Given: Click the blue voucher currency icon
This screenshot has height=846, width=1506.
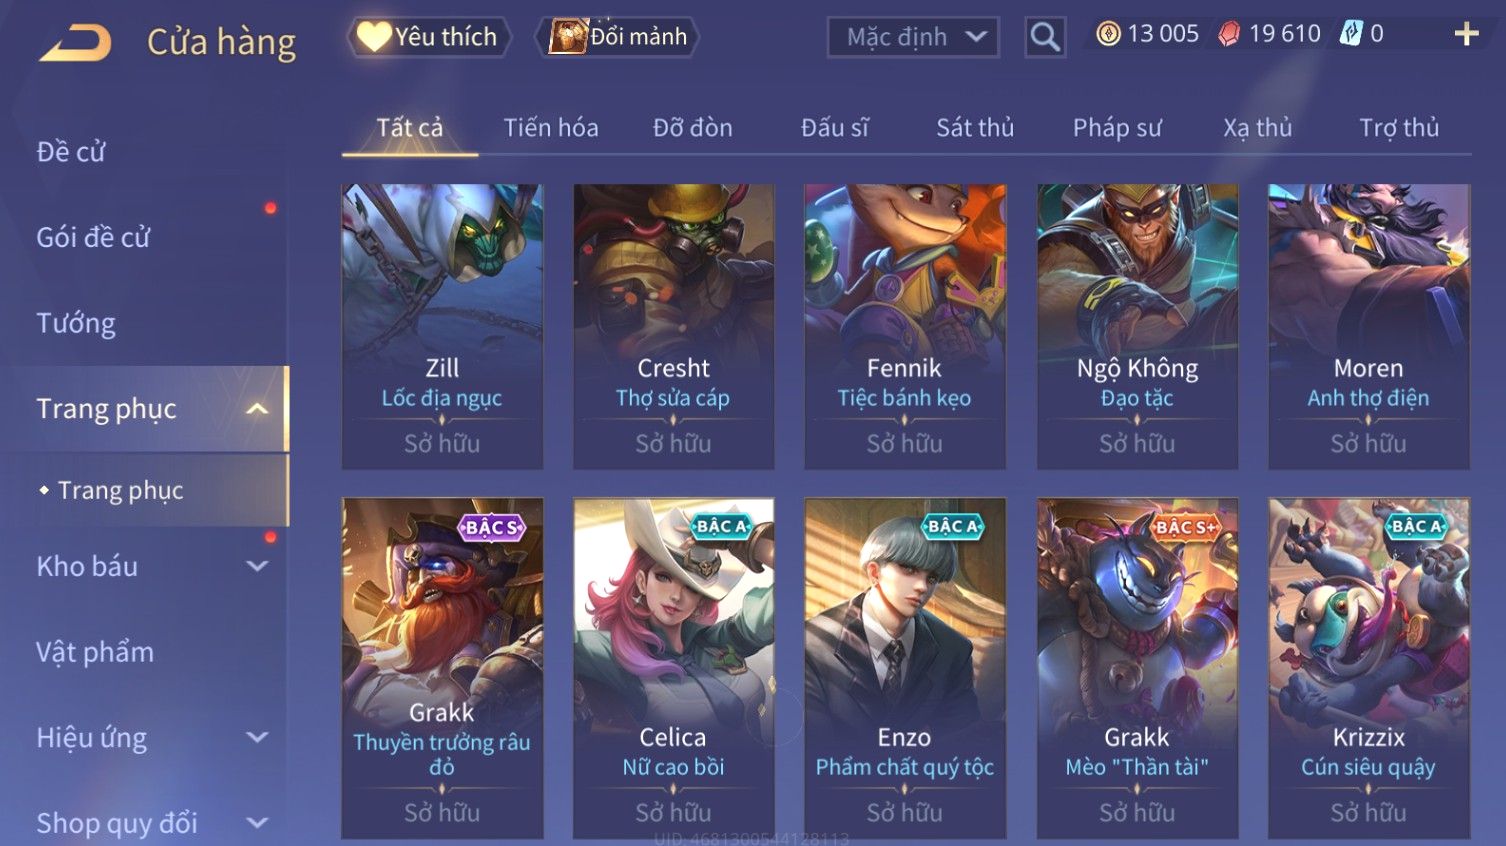Looking at the screenshot, I should click(x=1351, y=34).
